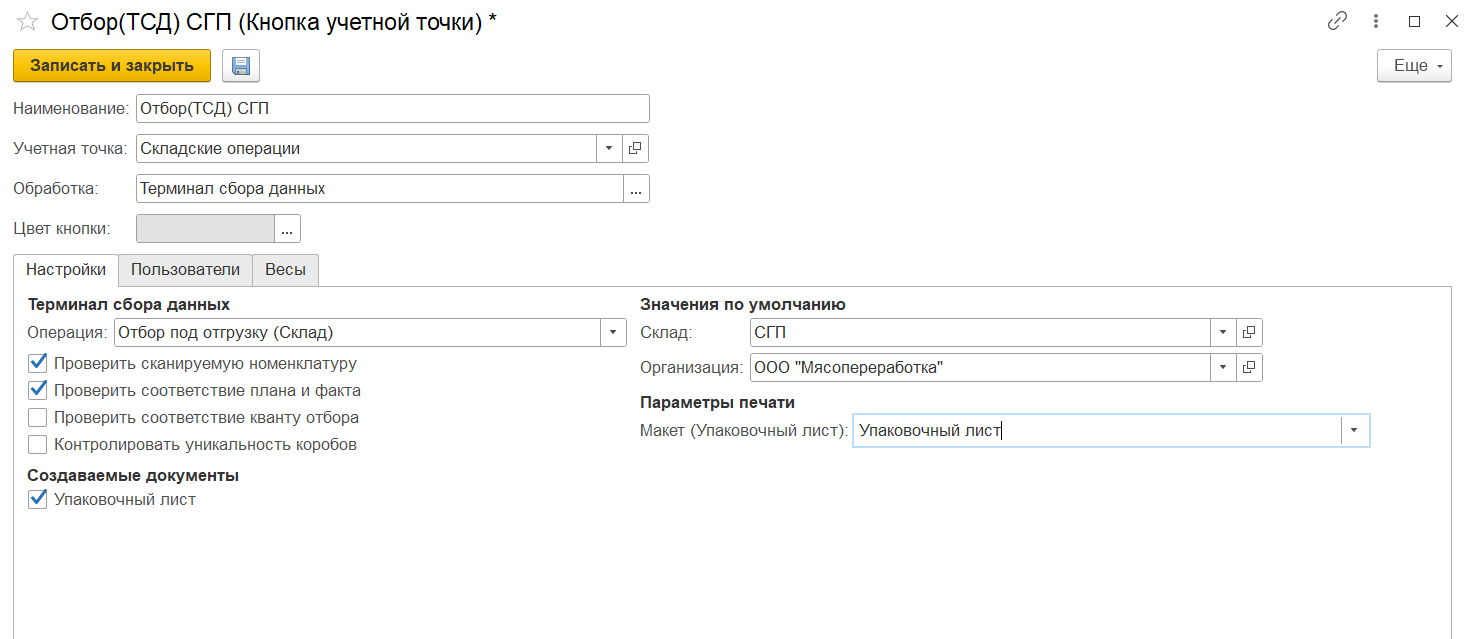Click ellipsis button next to Обработка field

pos(636,189)
